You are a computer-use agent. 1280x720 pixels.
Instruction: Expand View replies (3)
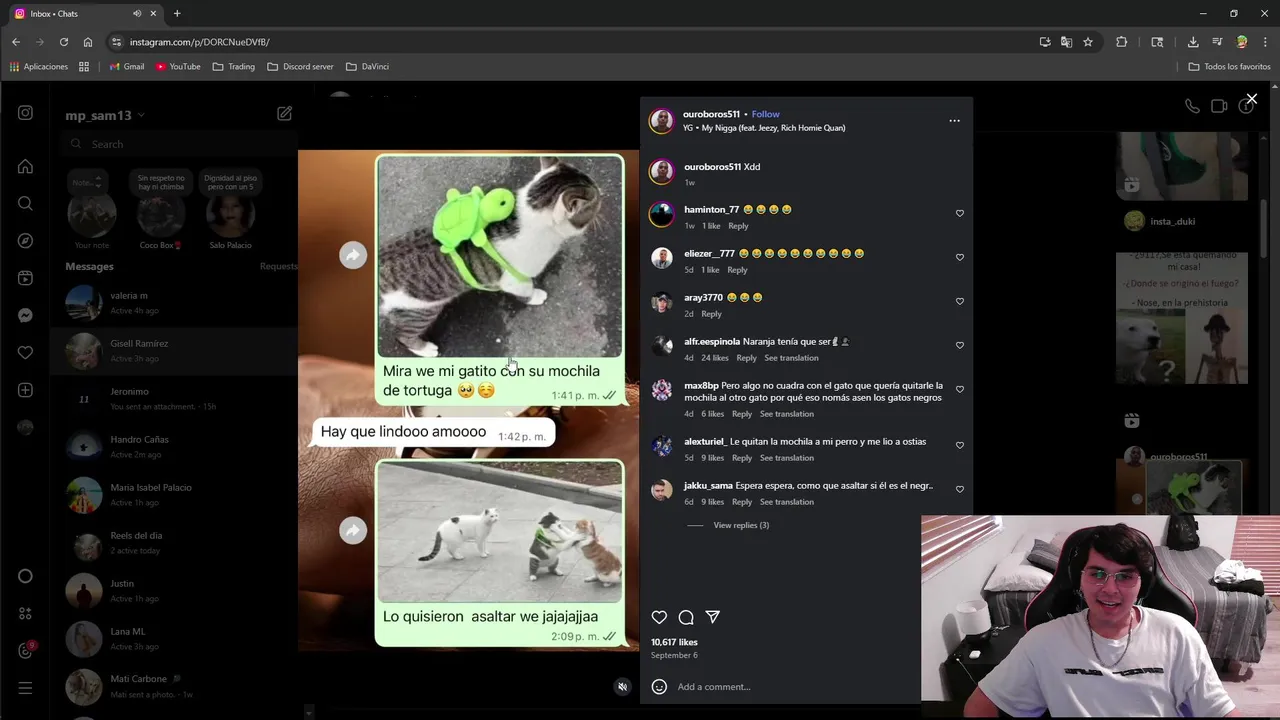point(741,525)
